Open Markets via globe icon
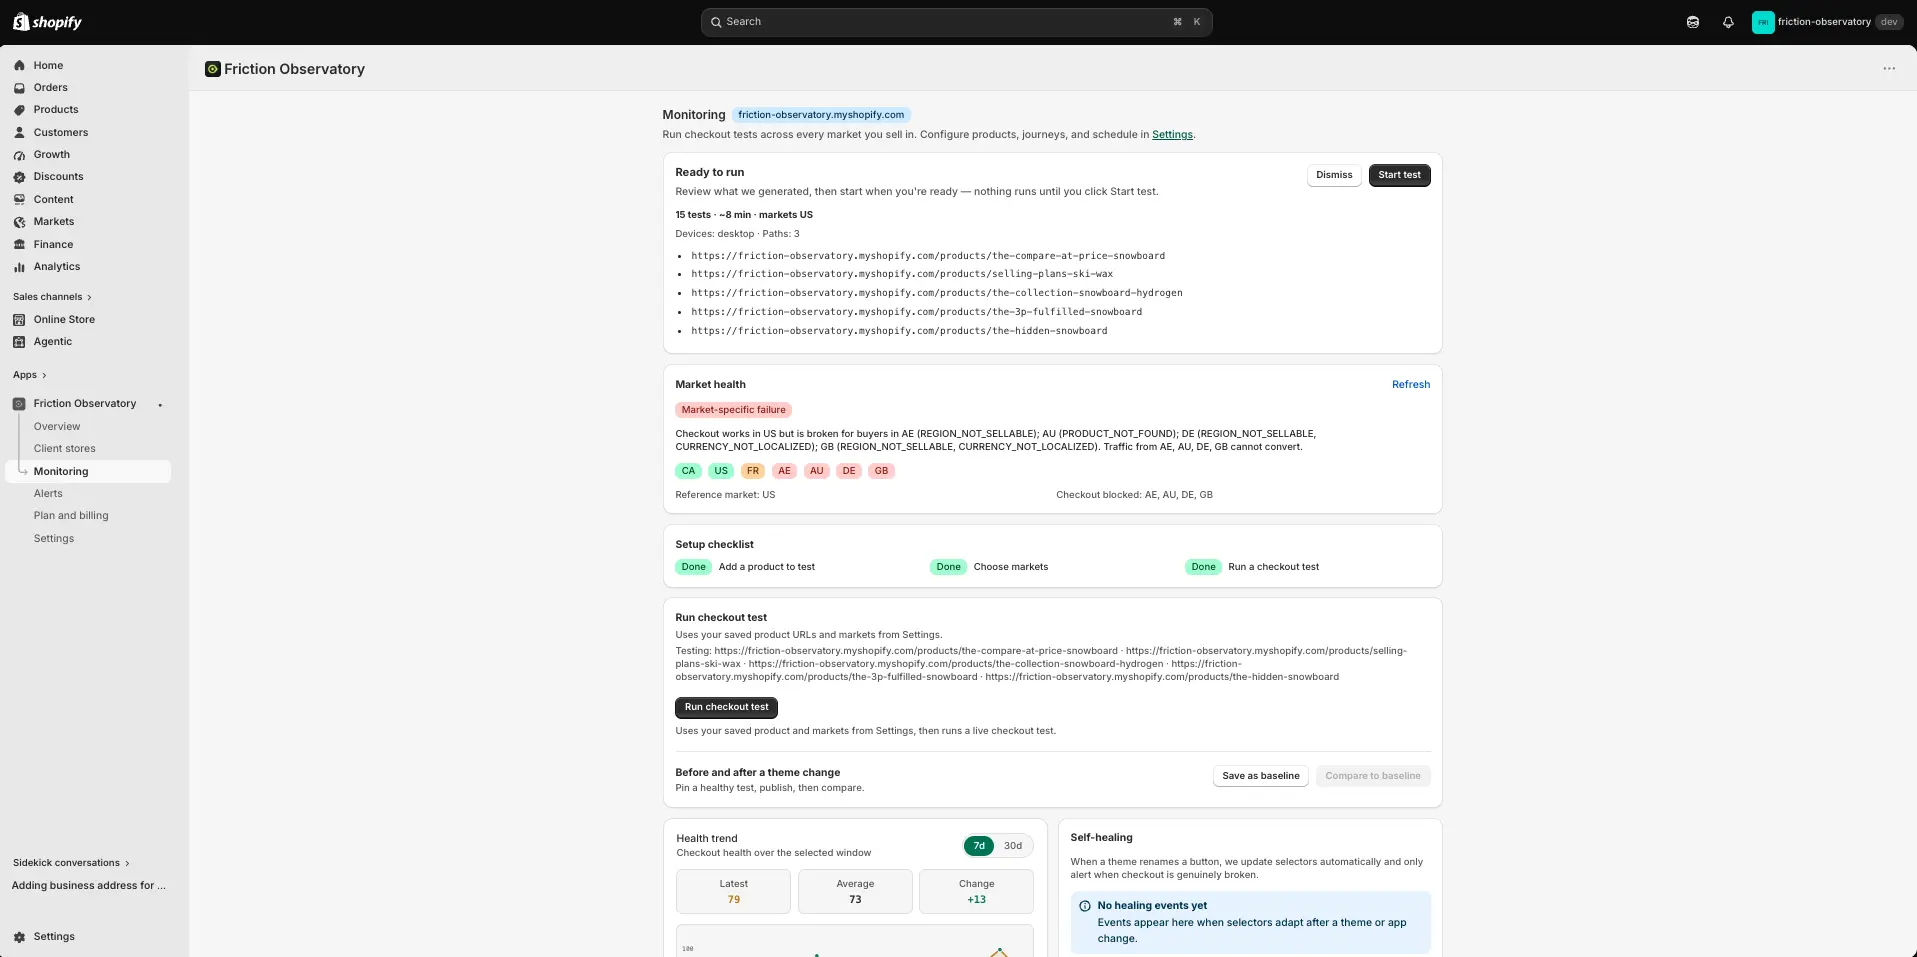This screenshot has height=957, width=1917. point(19,222)
